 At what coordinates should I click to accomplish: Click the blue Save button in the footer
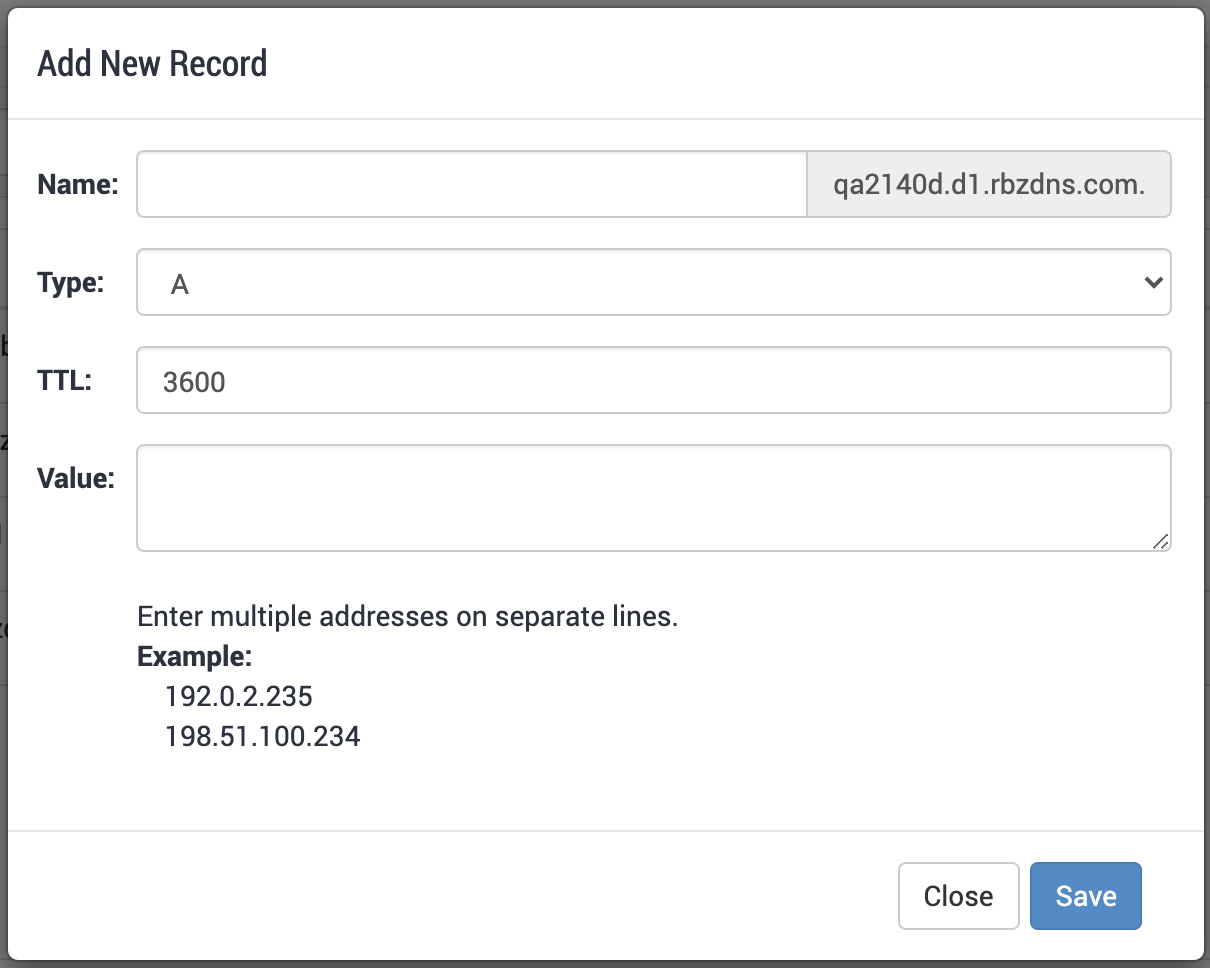click(x=1085, y=896)
